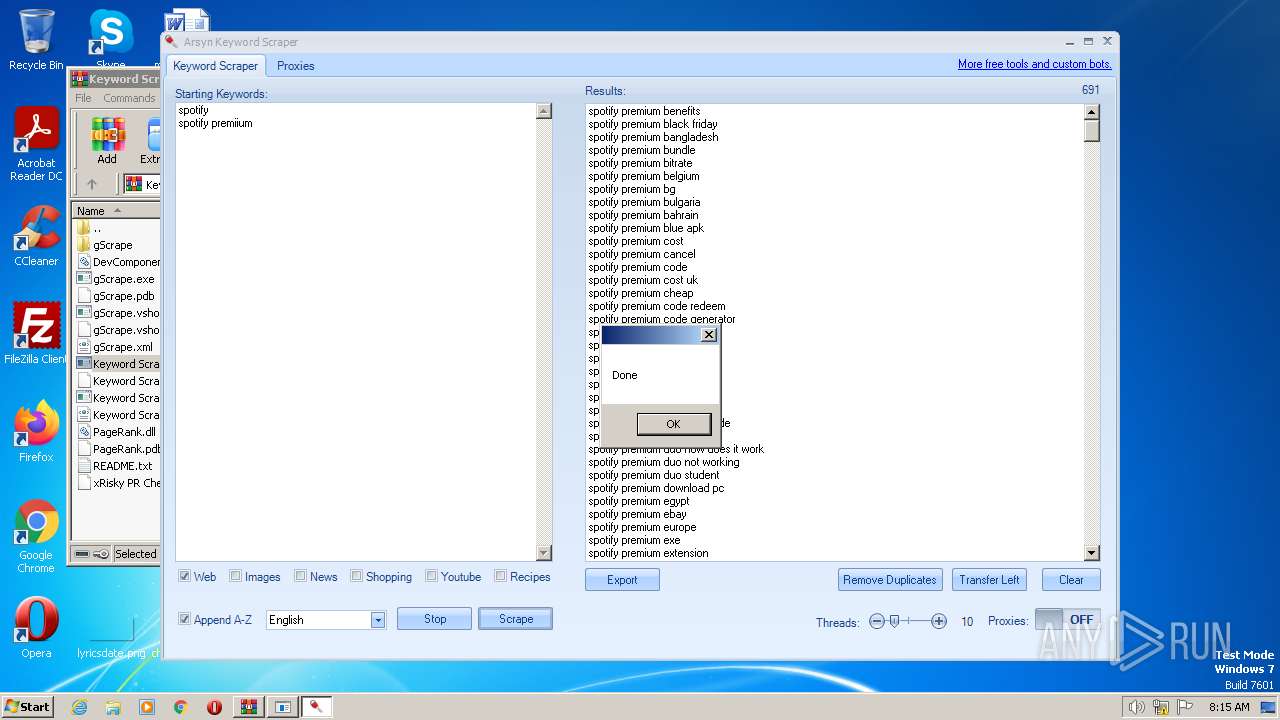Open Acrobat Reader DC shortcut

pyautogui.click(x=36, y=144)
